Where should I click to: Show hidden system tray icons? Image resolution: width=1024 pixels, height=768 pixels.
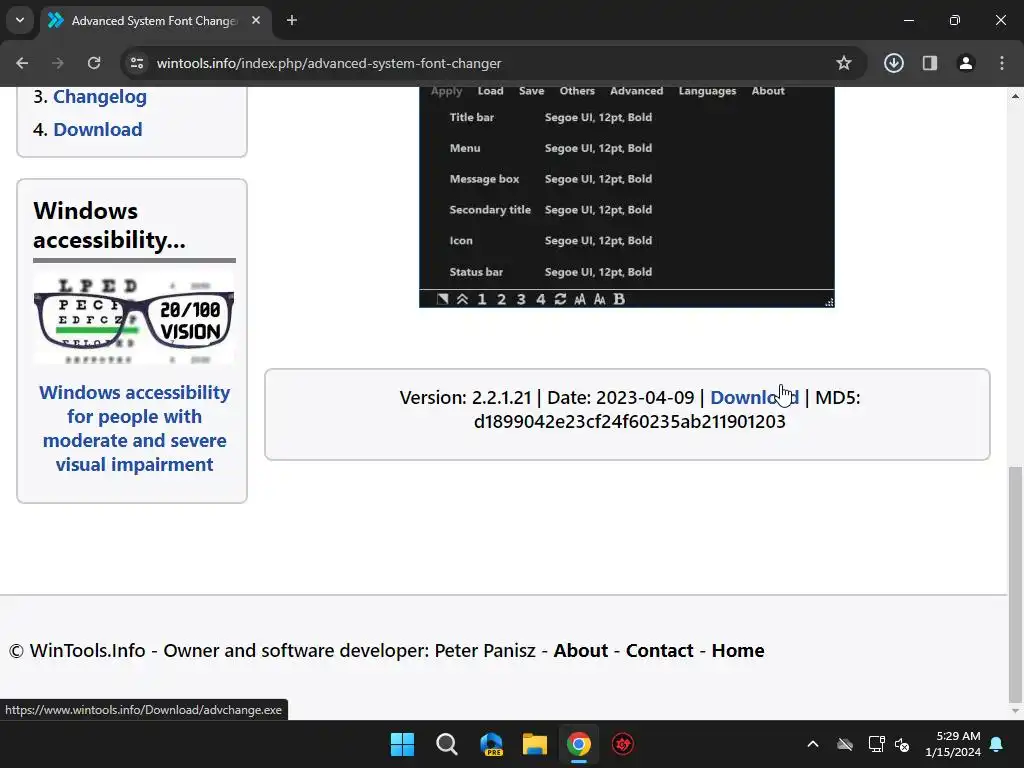(813, 744)
